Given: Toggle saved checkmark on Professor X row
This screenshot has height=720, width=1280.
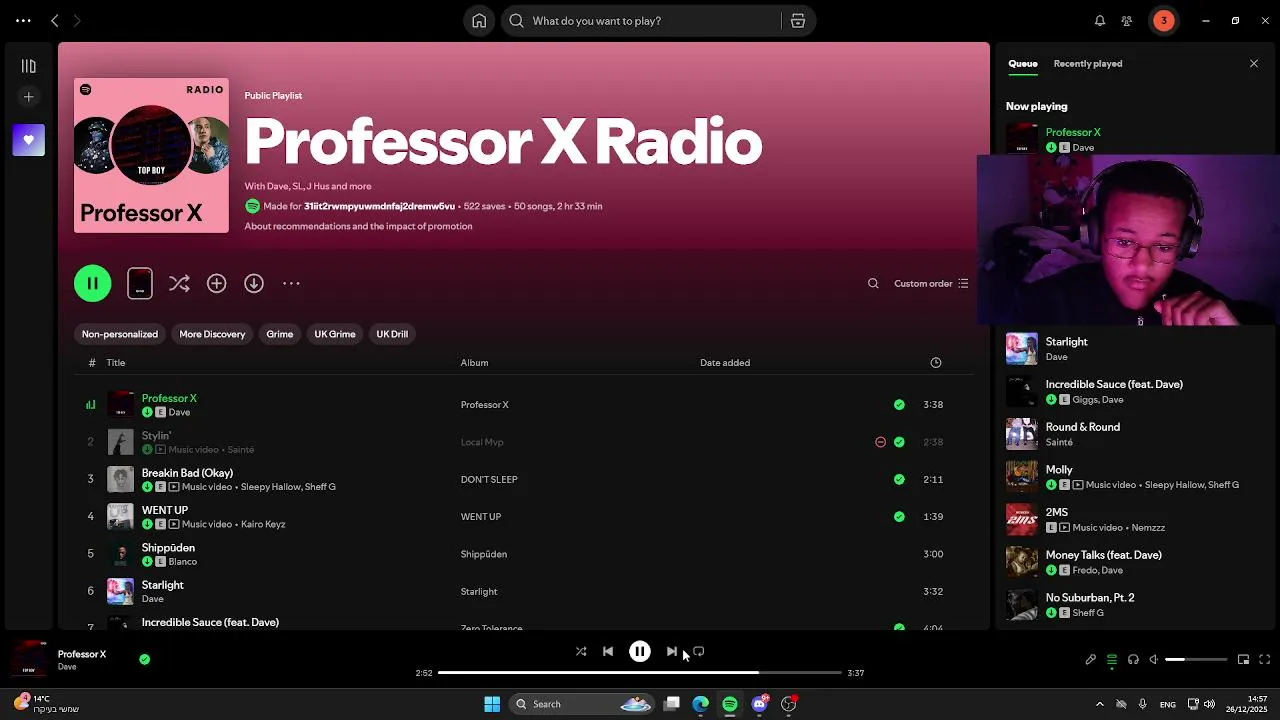Looking at the screenshot, I should (x=899, y=404).
